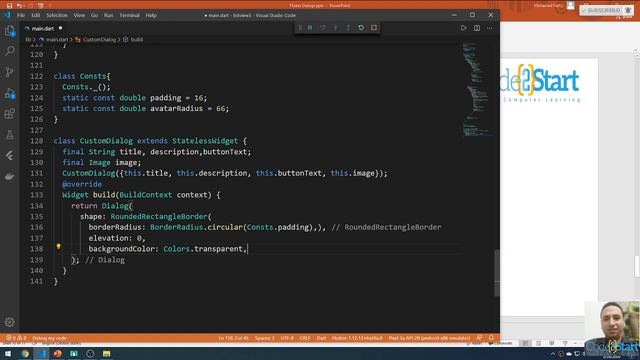
Task: Open the File menu
Action: tap(21, 15)
